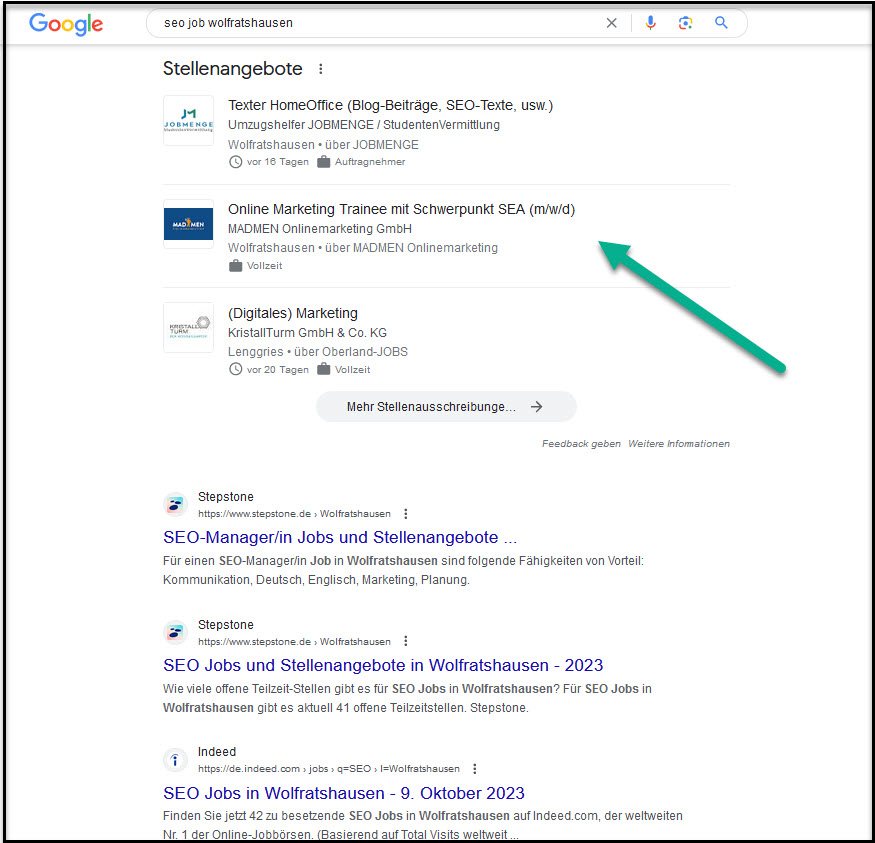Screen dimensions: 875x843
Task: Click Stepstone favicon of SEO Jobs 2023 result
Action: coord(175,633)
